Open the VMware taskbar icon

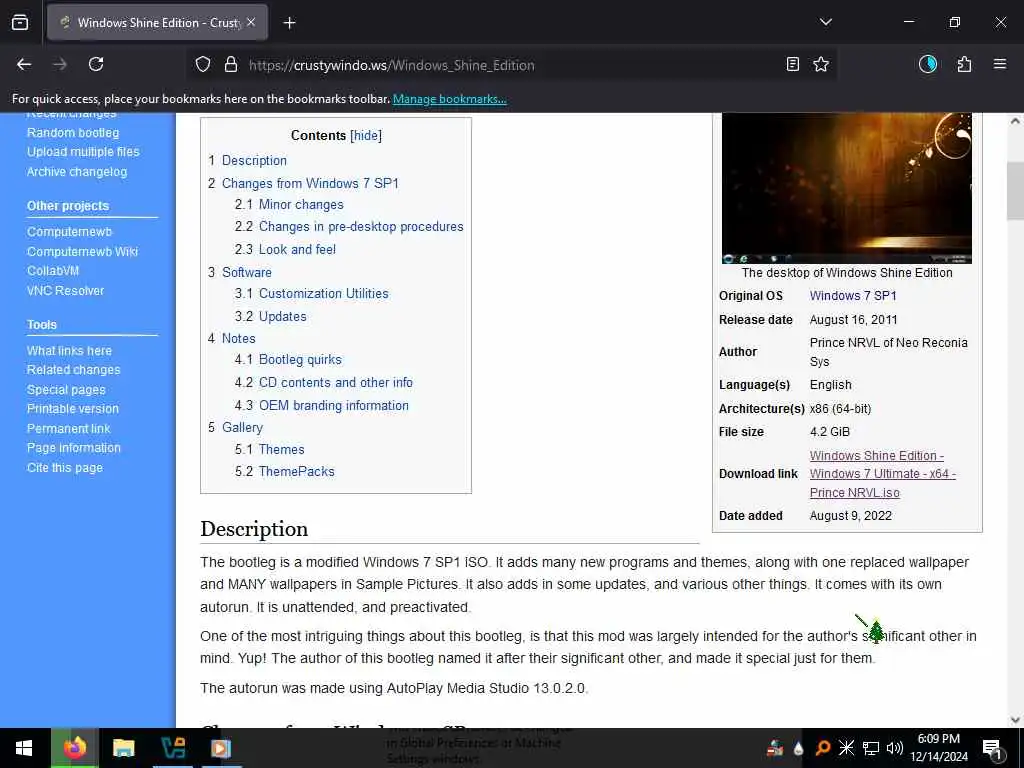point(172,748)
